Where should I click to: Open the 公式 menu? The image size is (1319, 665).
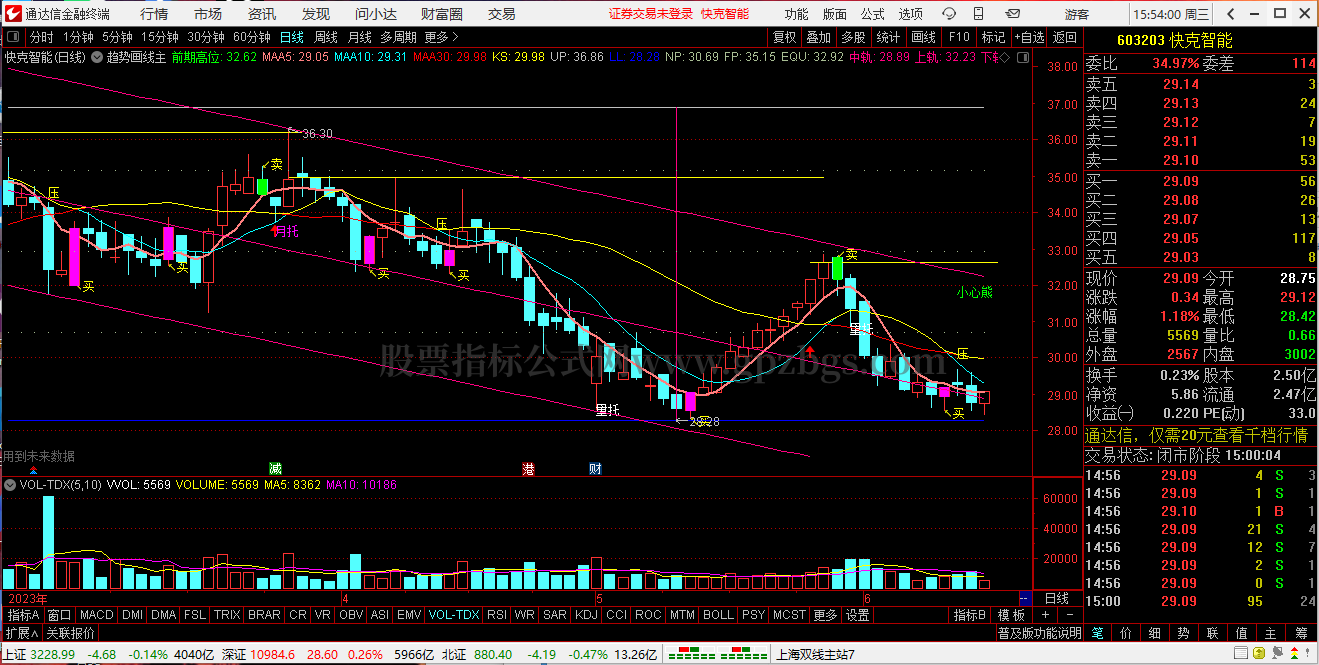point(872,14)
